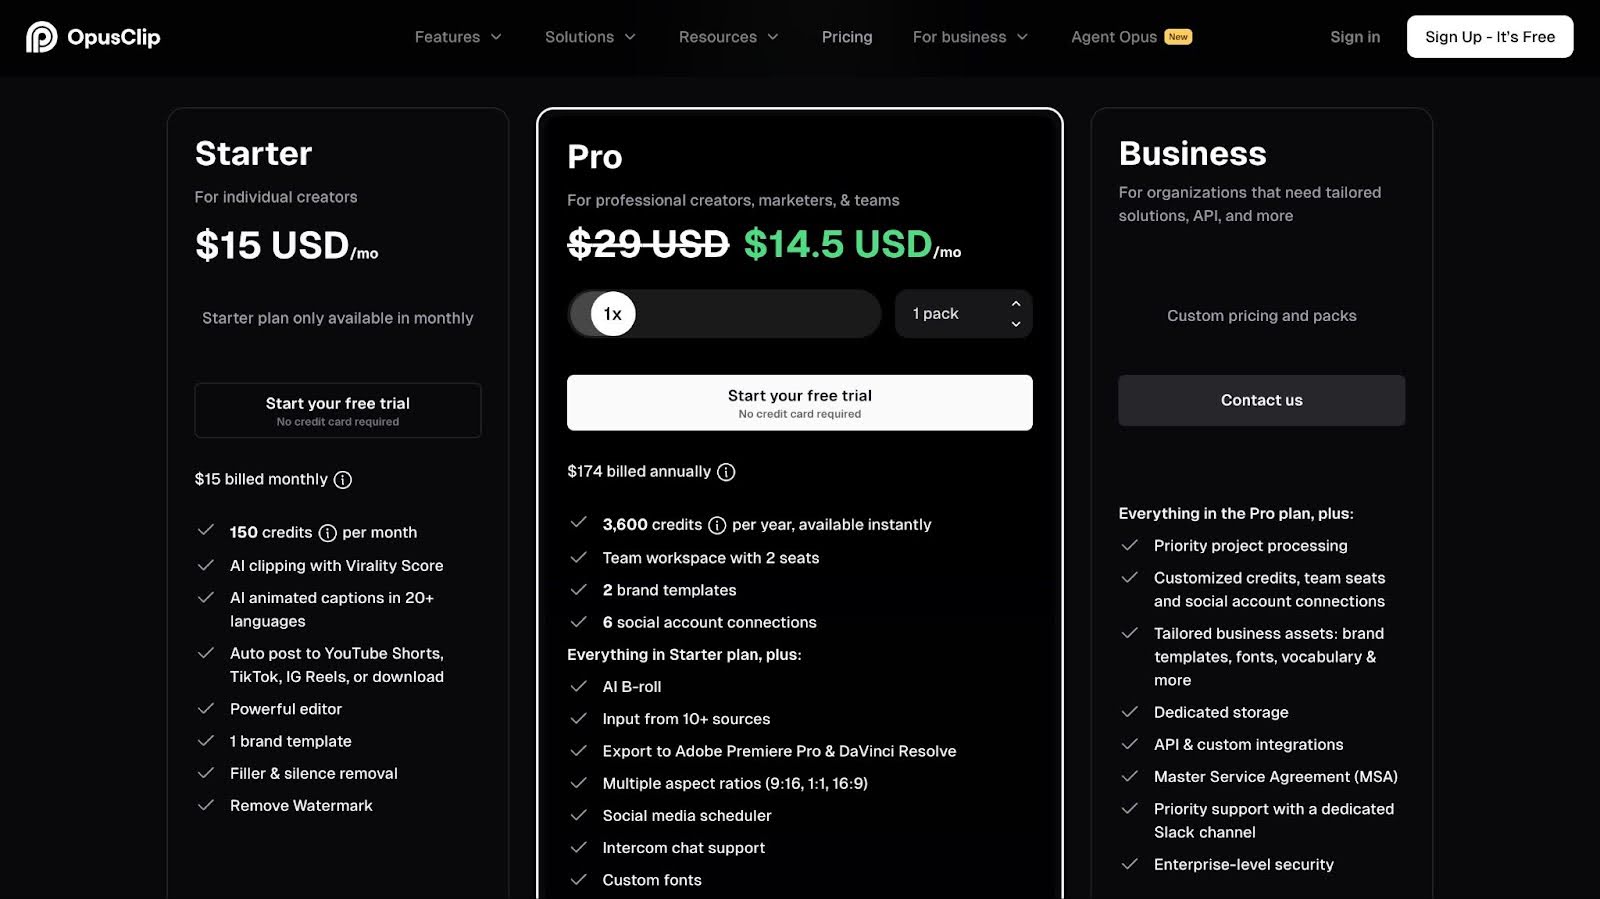
Task: Click the 1x credit pack slider handle
Action: click(x=613, y=314)
